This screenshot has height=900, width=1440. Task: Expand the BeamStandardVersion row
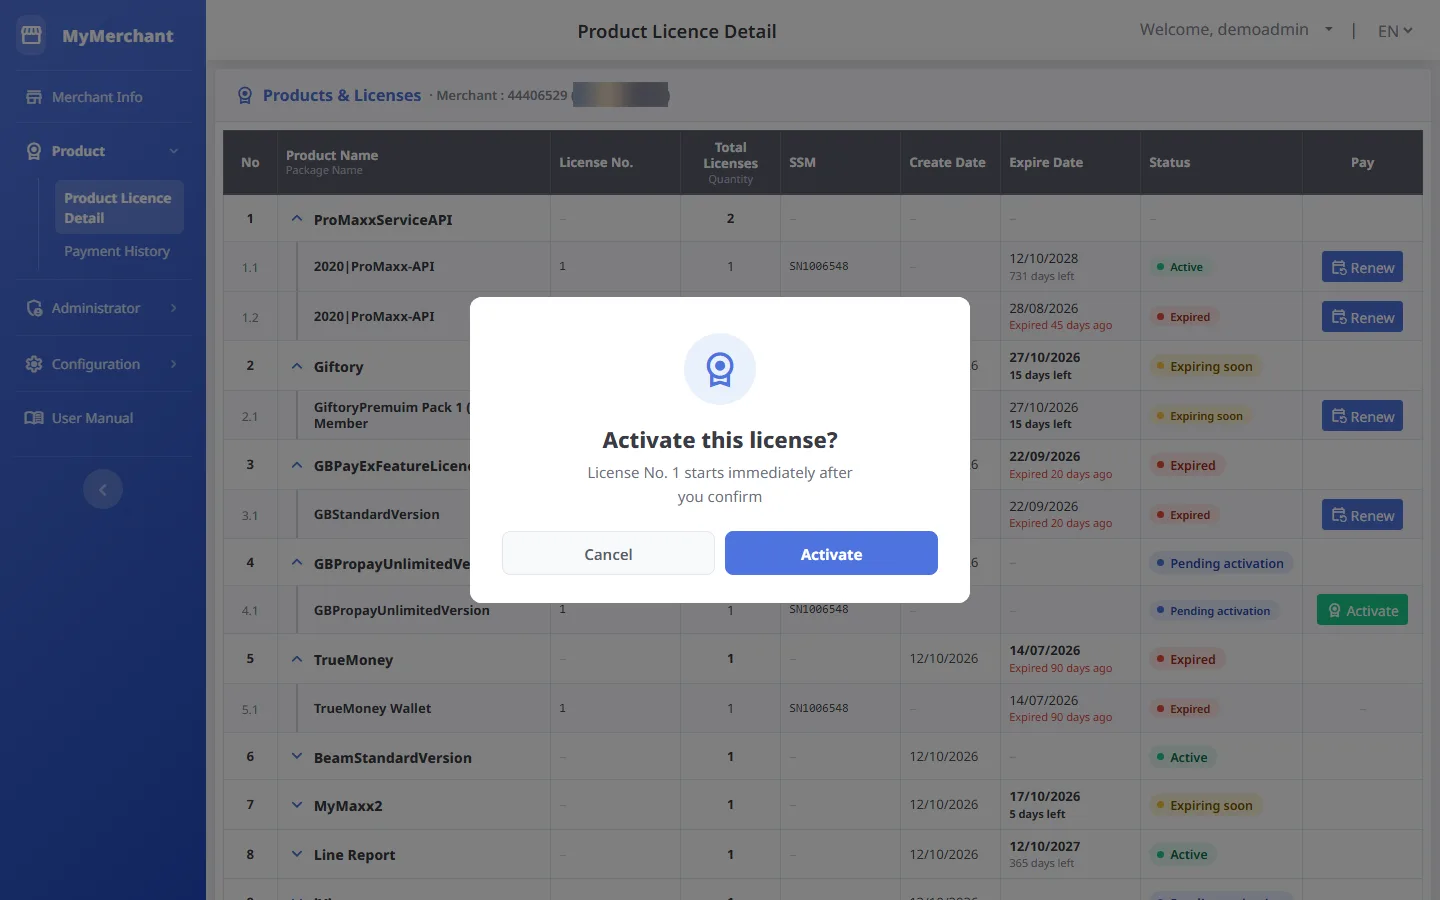pos(297,757)
